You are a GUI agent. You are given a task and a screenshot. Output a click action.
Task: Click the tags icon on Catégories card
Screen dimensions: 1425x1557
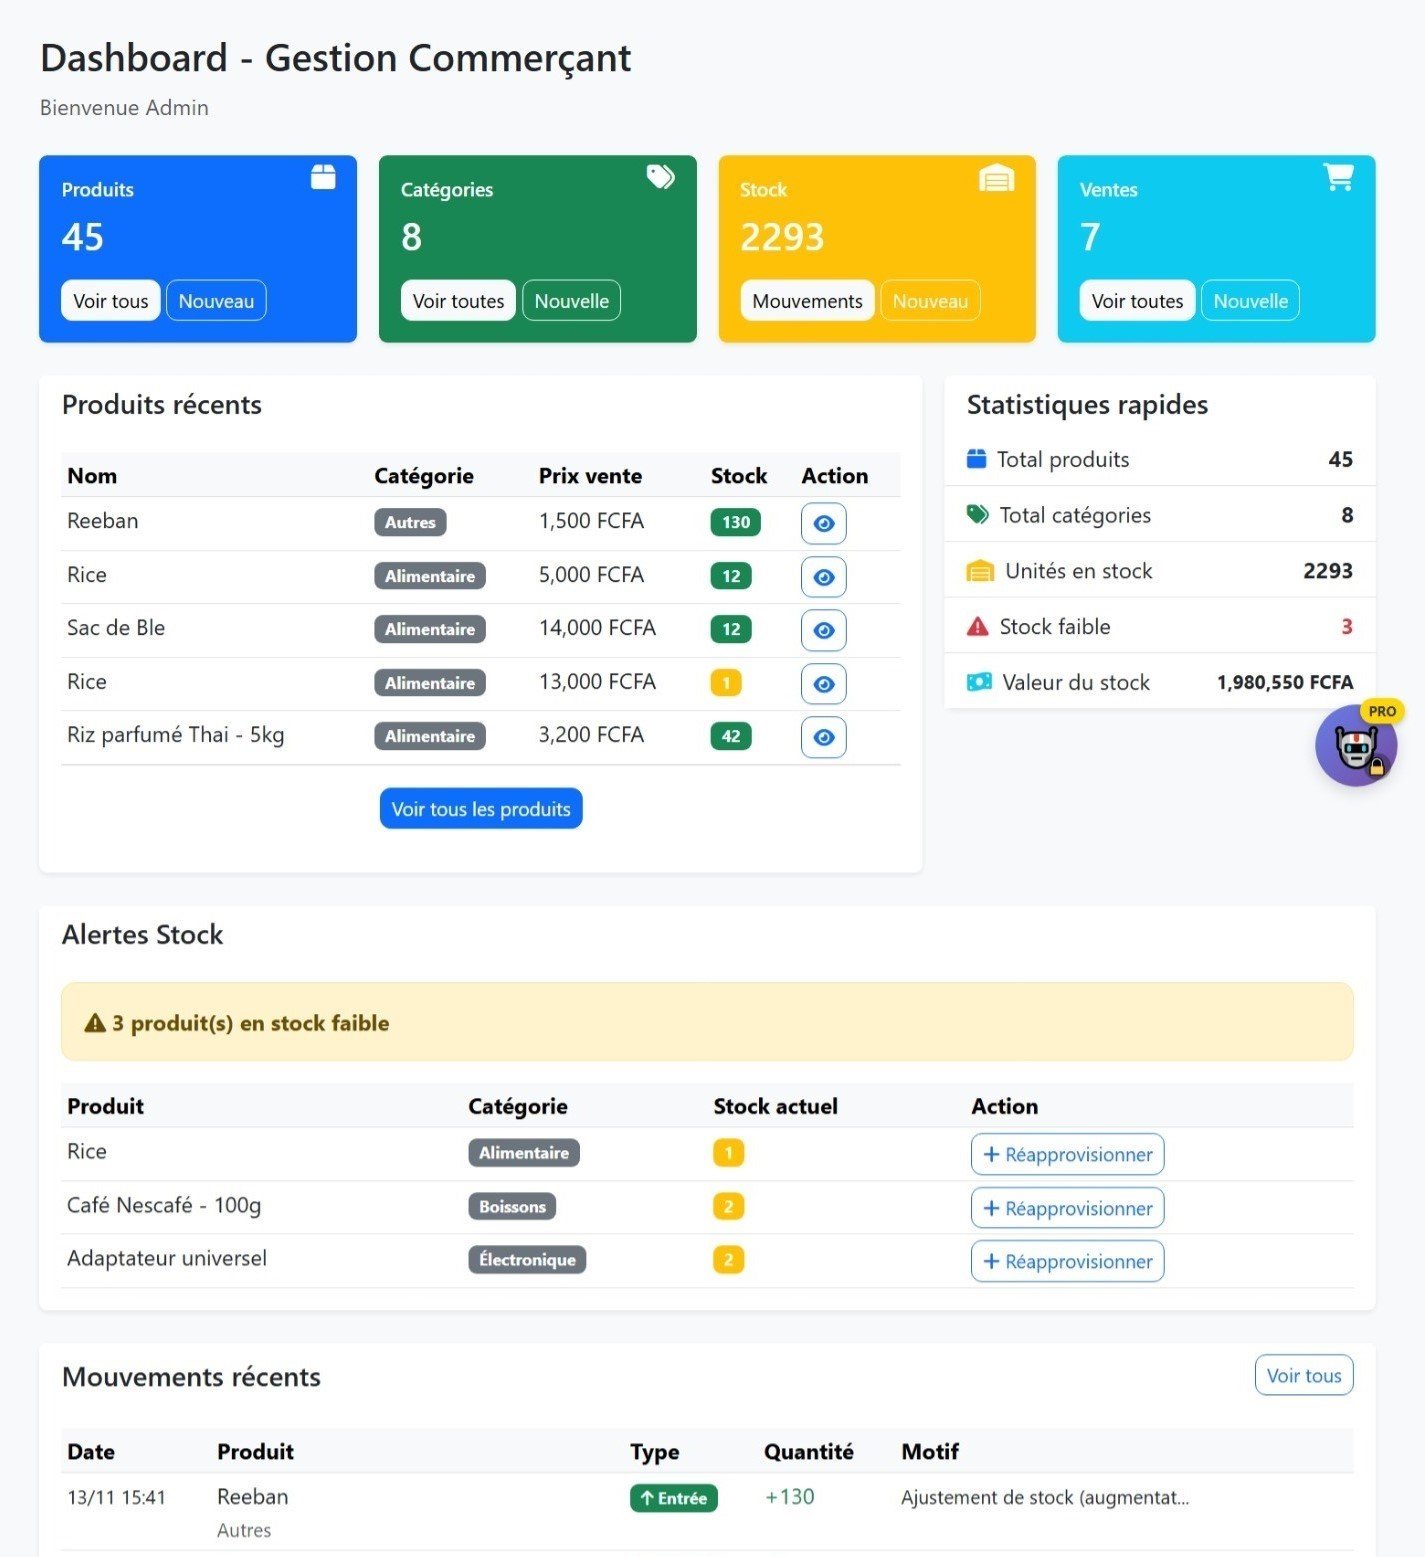coord(660,177)
